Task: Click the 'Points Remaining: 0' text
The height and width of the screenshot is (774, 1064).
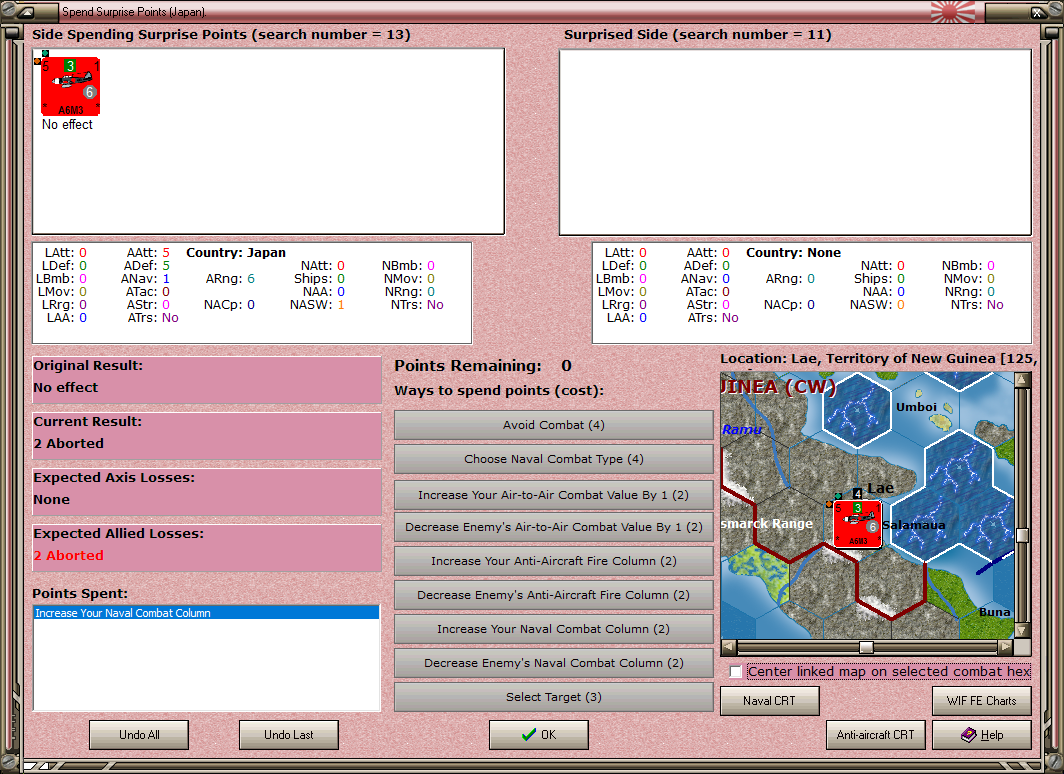Action: (x=483, y=366)
